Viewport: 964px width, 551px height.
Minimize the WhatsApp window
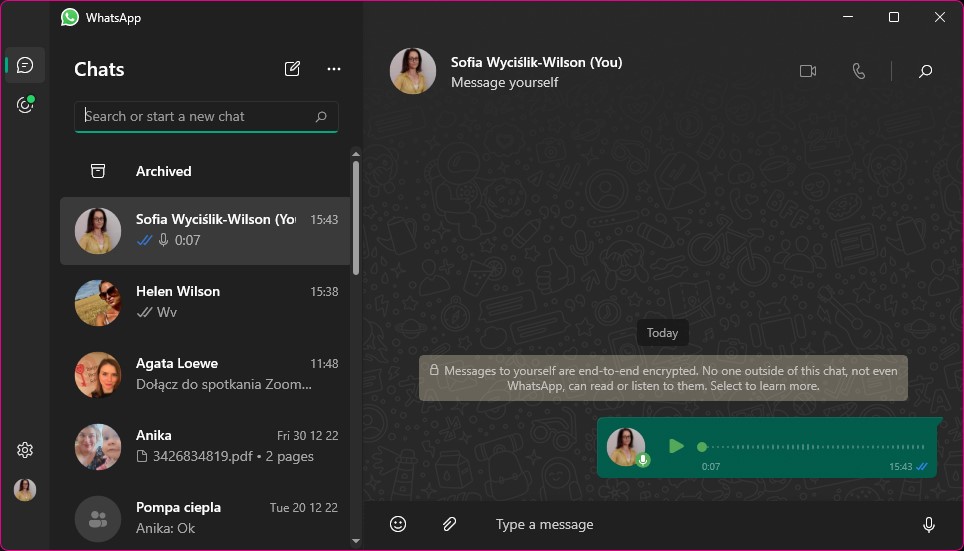tap(848, 17)
